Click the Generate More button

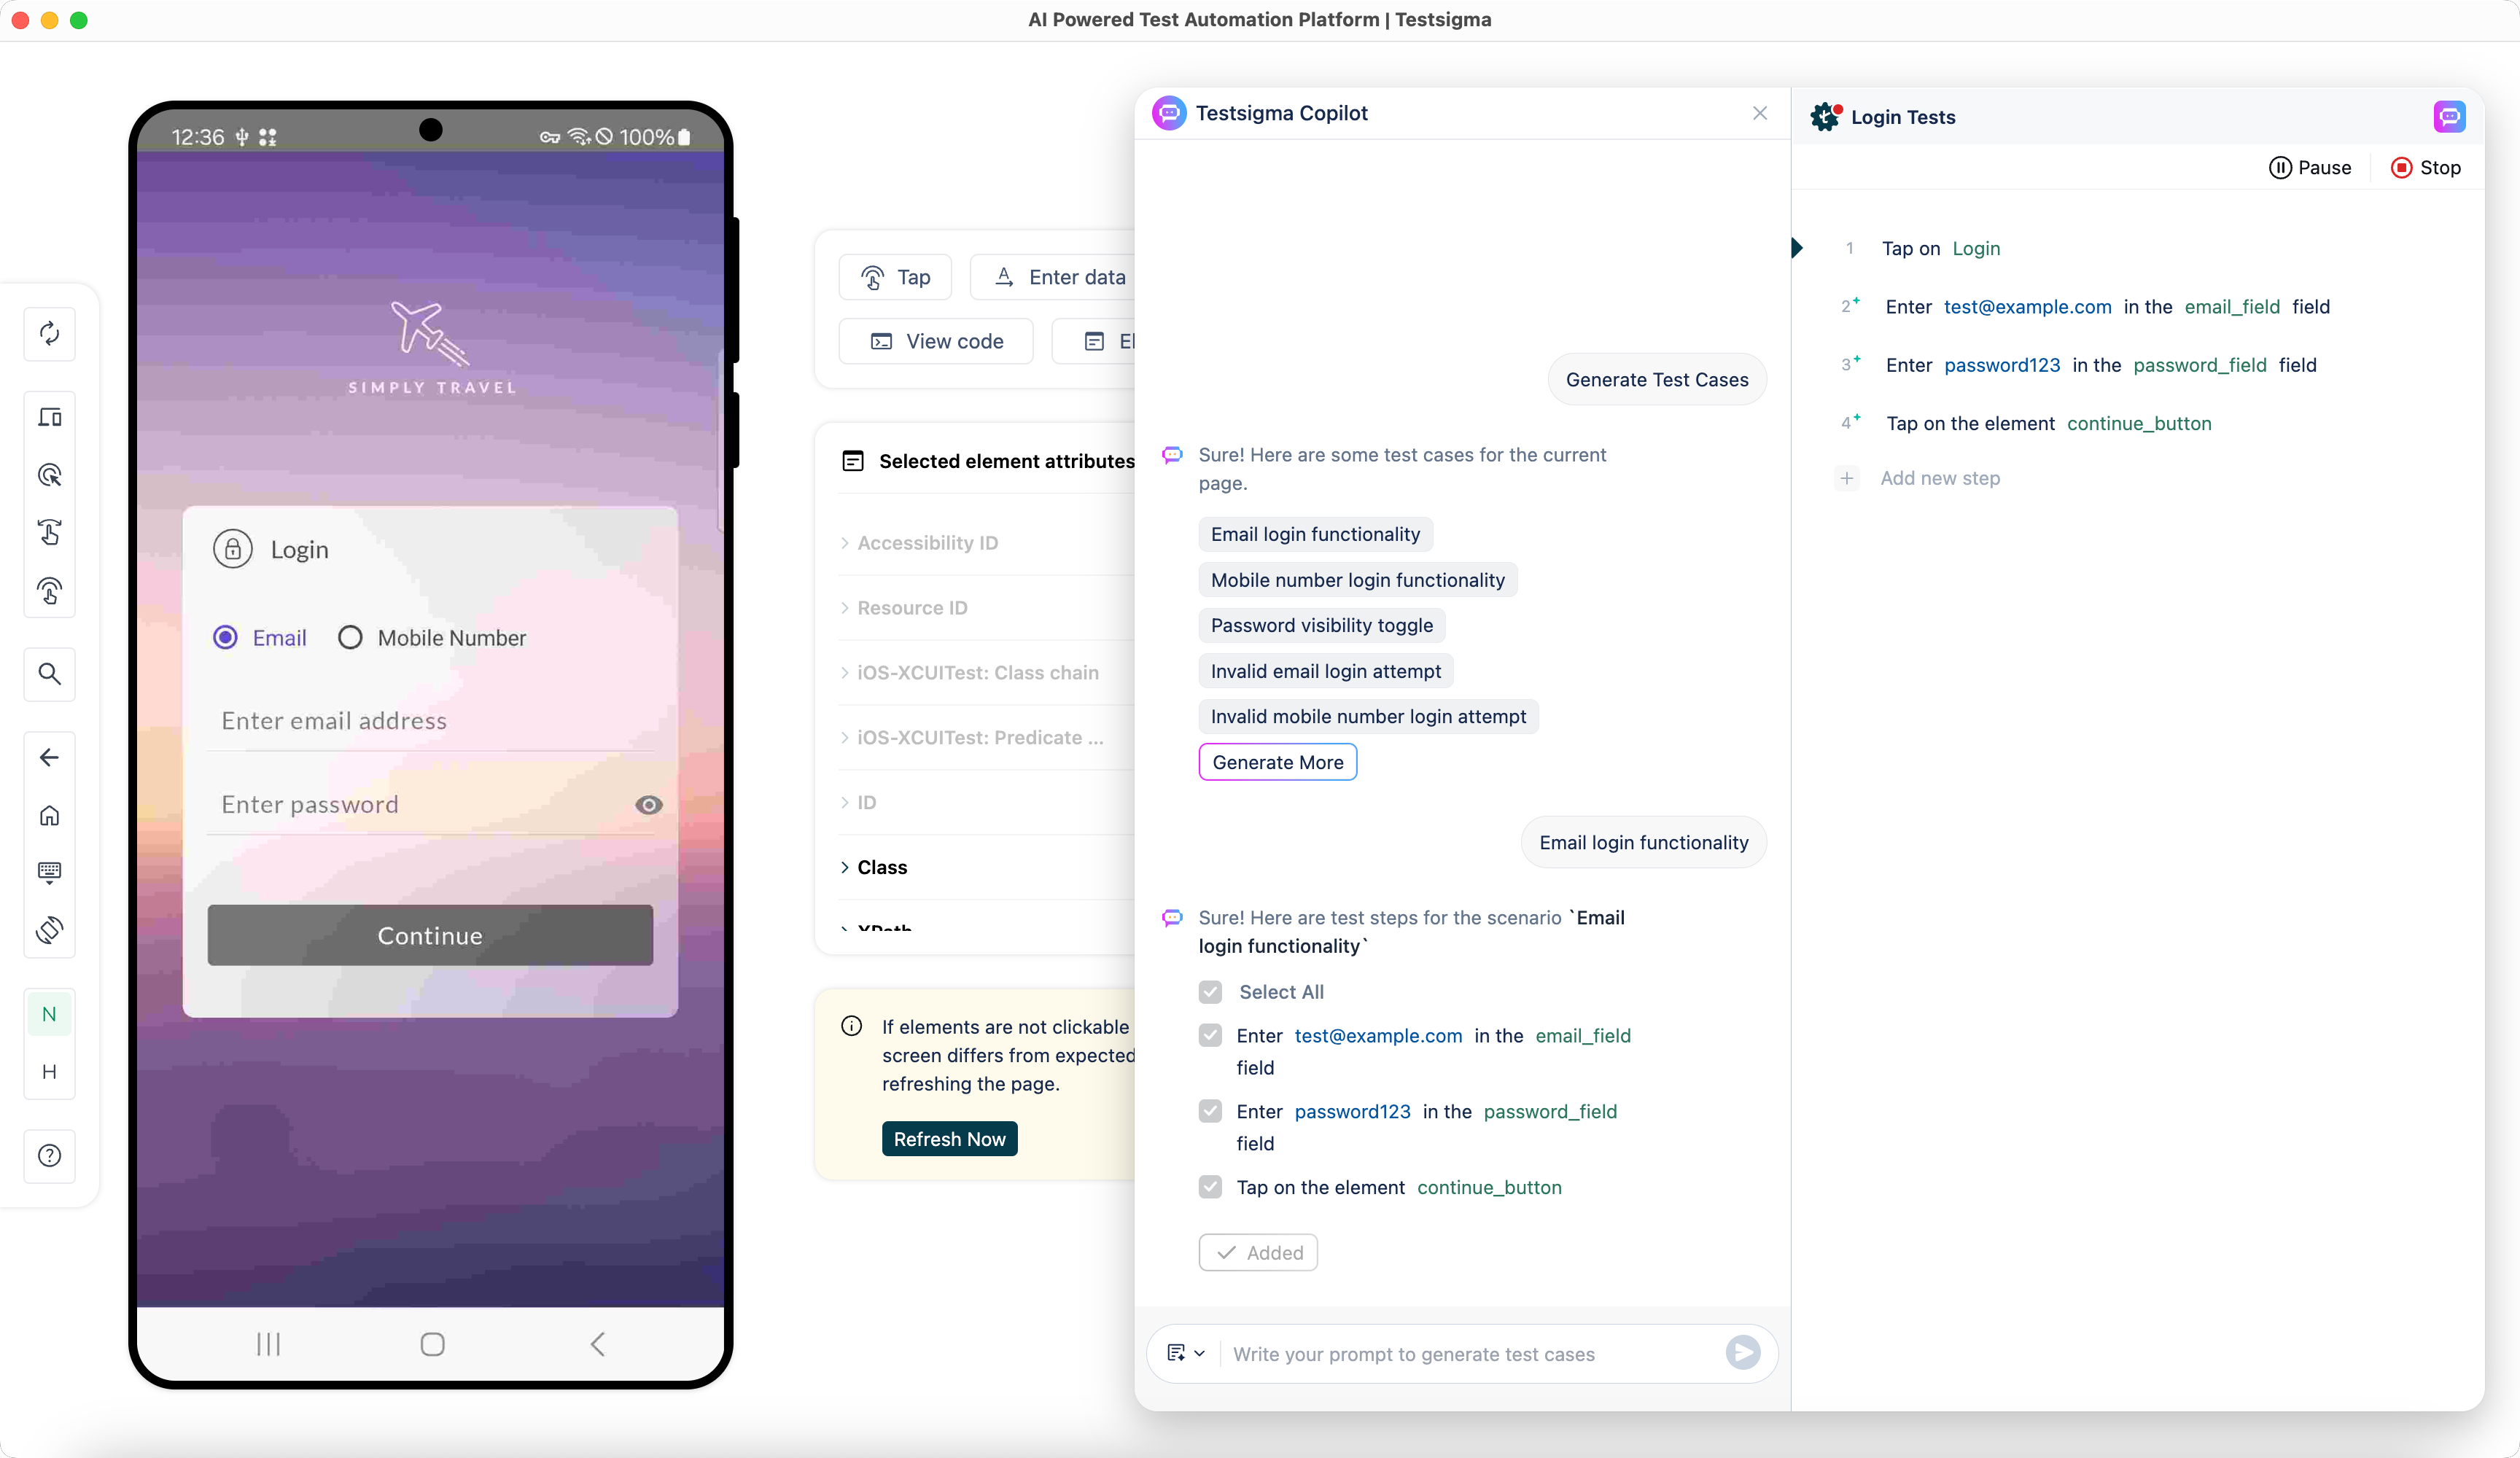(1277, 762)
